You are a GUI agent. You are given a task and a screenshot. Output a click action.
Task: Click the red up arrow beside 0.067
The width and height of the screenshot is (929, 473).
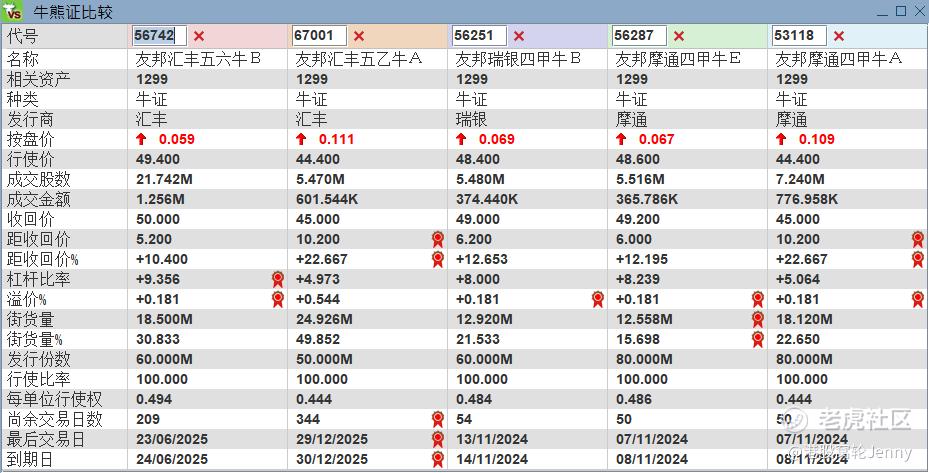tap(621, 139)
